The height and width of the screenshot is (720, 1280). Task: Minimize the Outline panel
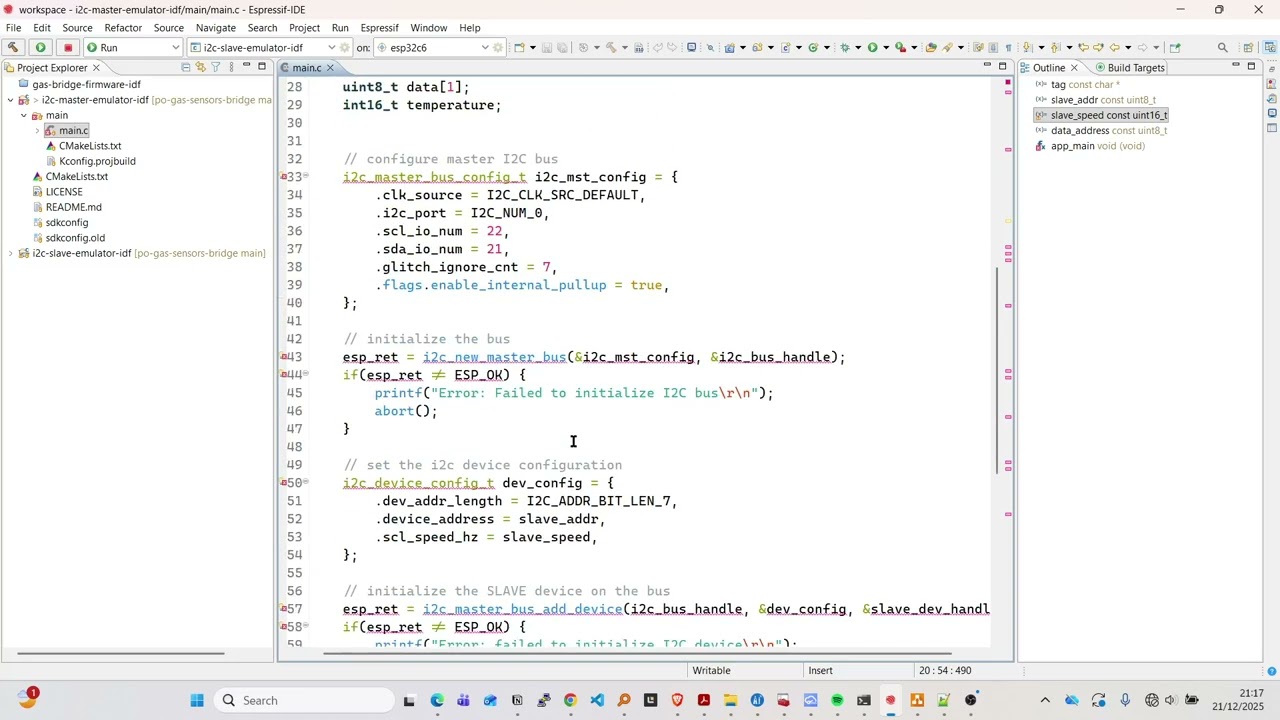(x=1235, y=67)
